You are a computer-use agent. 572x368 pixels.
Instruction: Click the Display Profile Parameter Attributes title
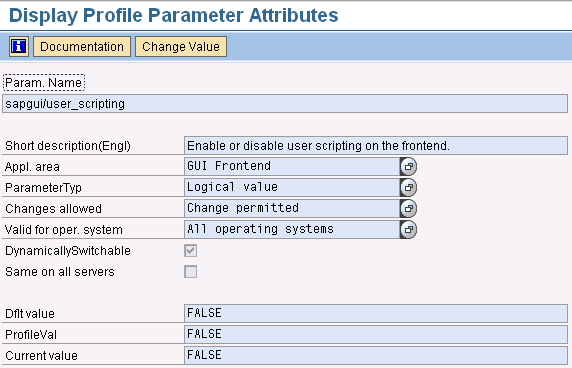click(174, 15)
